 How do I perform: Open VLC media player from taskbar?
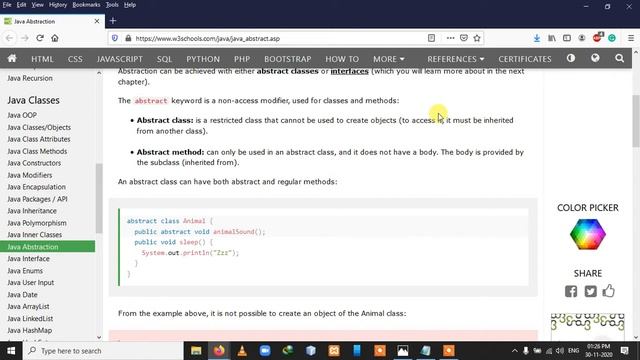(242, 351)
